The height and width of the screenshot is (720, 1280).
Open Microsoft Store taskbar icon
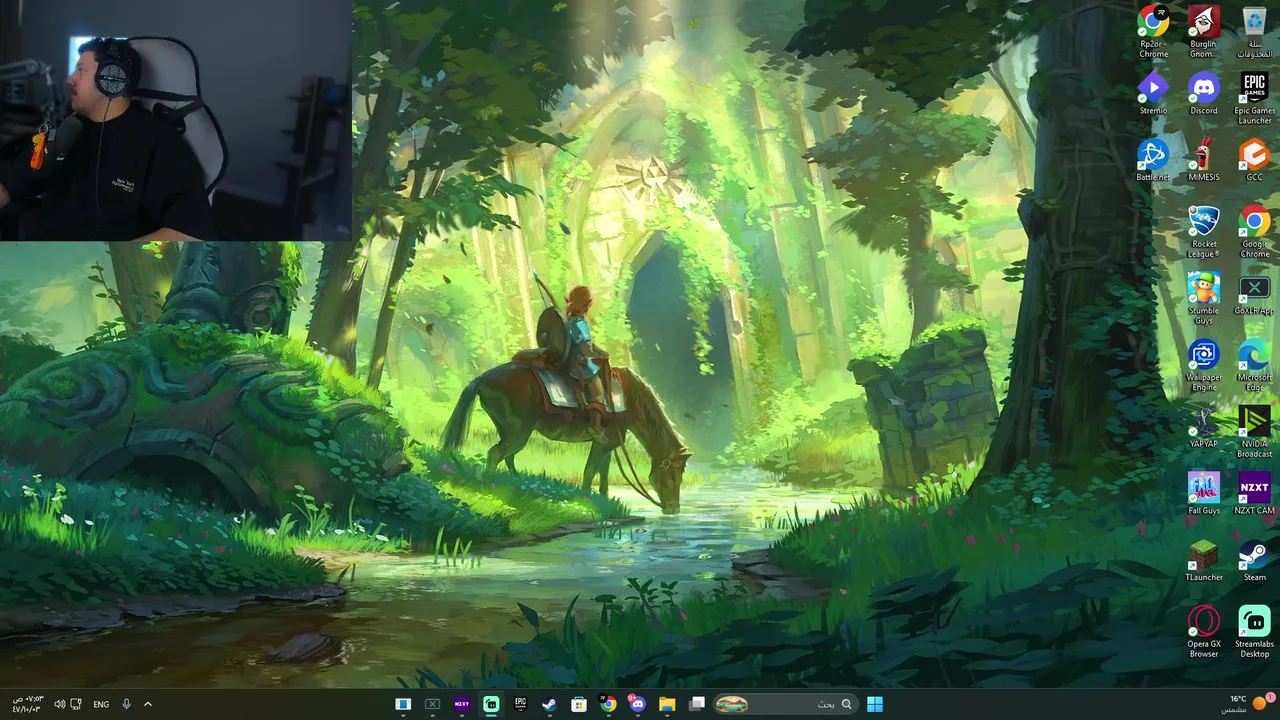click(x=579, y=704)
